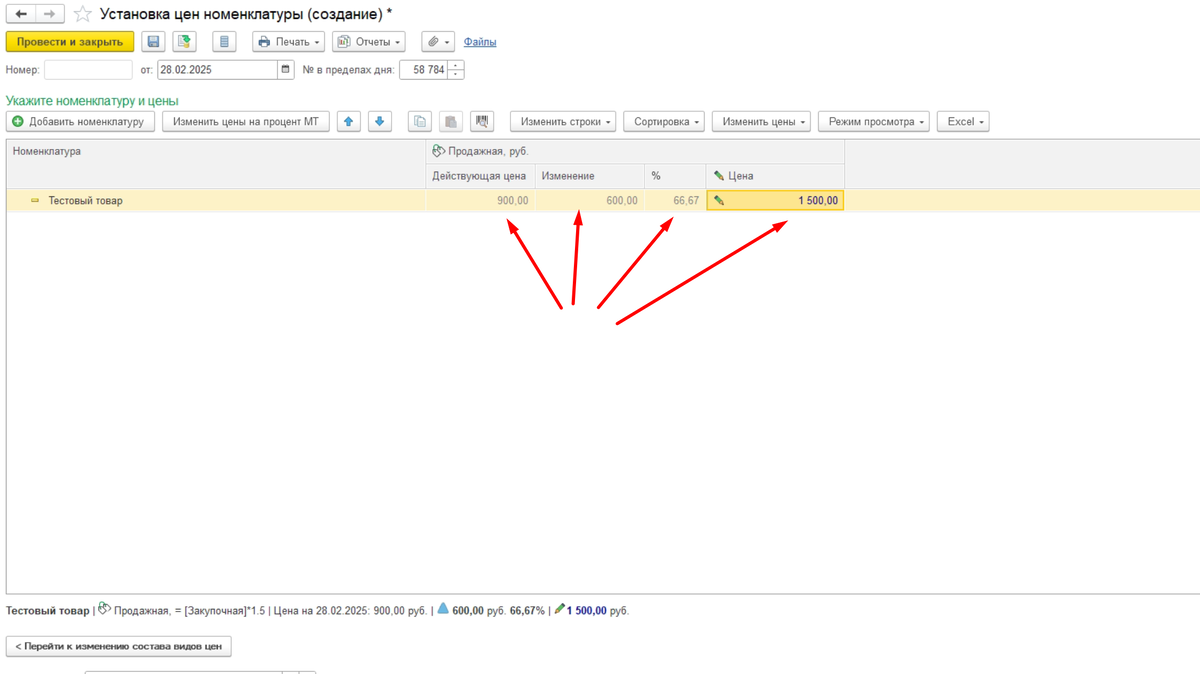Click the 900,00 current price cell

point(480,201)
